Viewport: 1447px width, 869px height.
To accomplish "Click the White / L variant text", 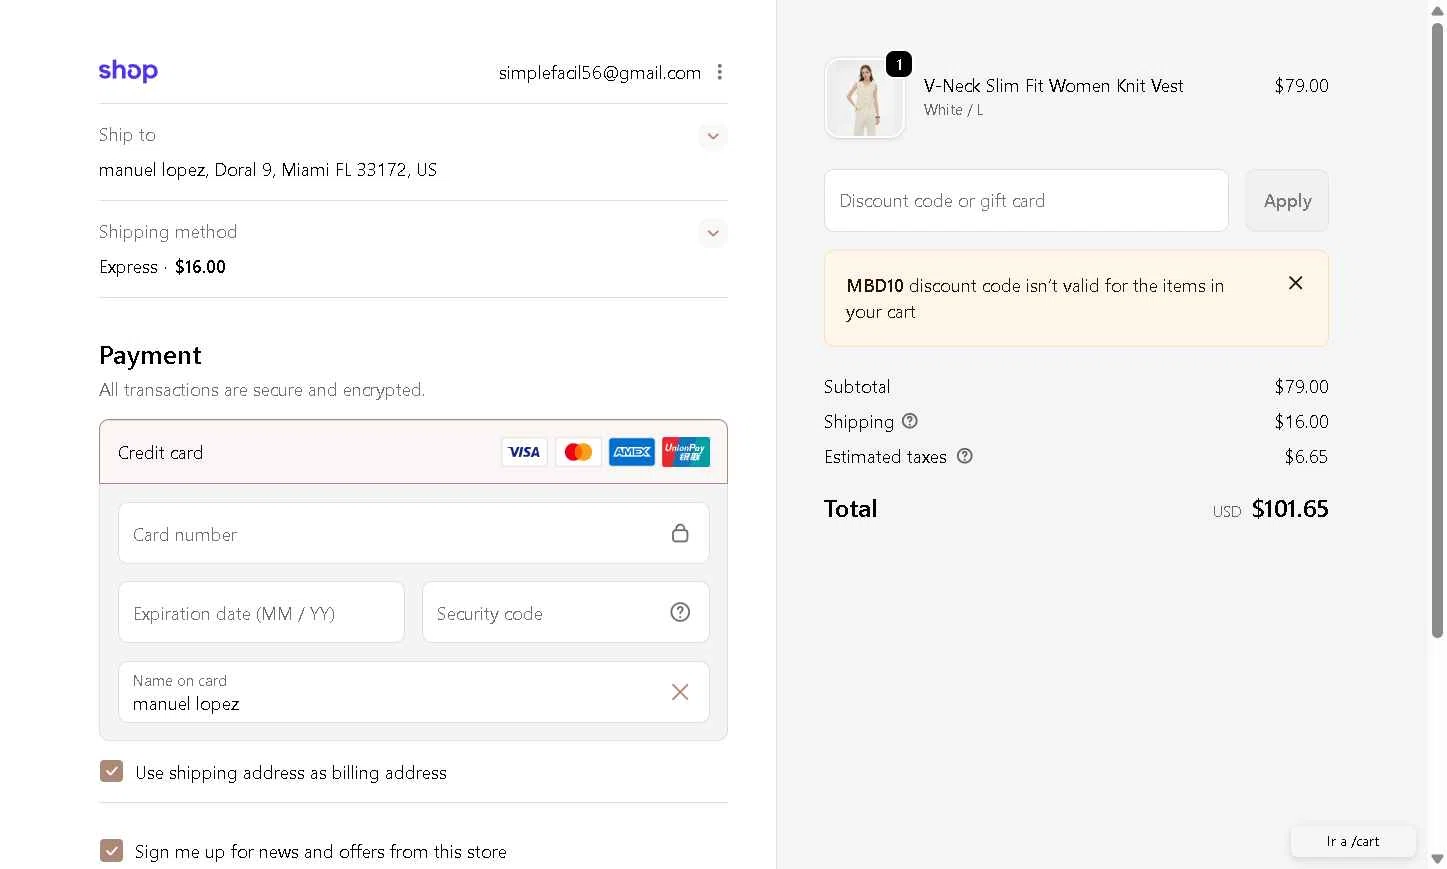I will 953,110.
